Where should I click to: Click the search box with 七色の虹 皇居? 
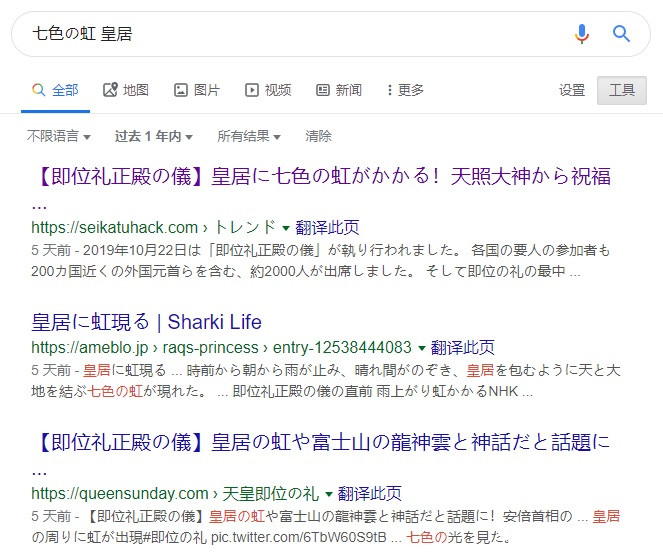pos(331,34)
